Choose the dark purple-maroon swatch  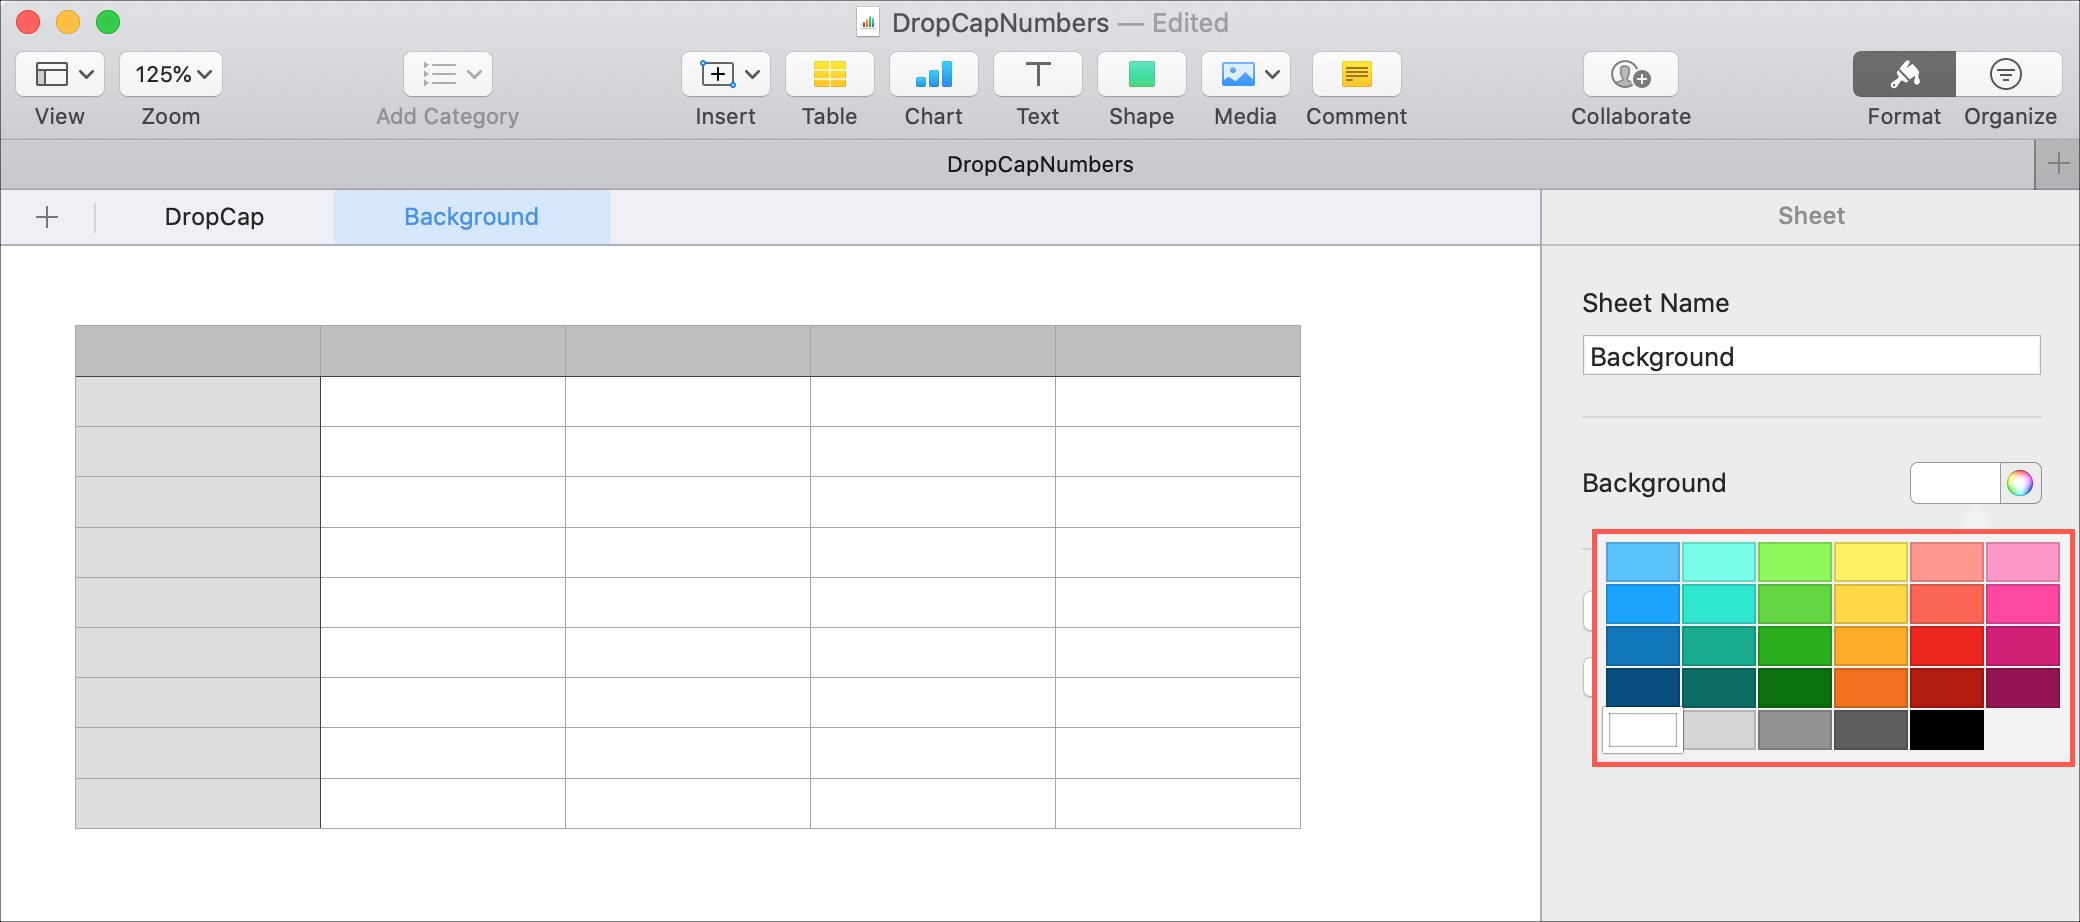coord(2023,688)
